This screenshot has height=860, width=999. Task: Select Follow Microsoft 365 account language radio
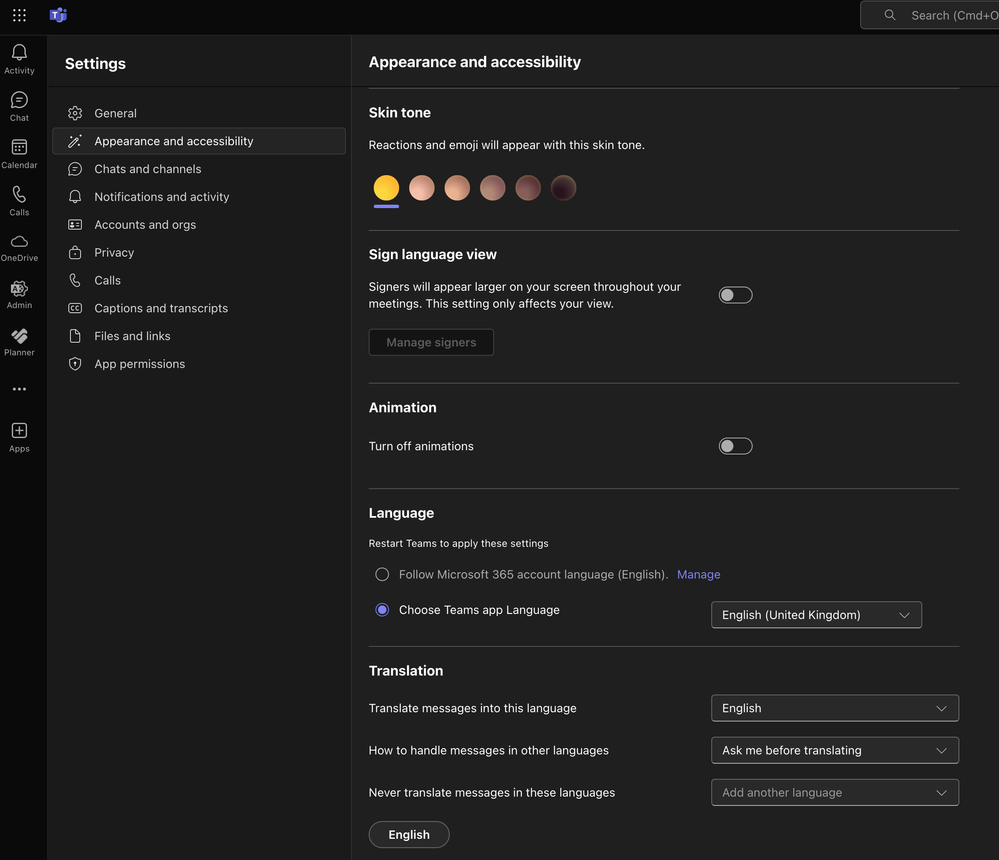382,575
